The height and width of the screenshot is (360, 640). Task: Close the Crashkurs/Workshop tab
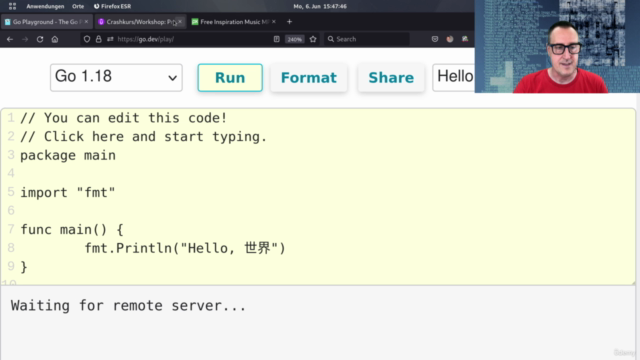(180, 22)
